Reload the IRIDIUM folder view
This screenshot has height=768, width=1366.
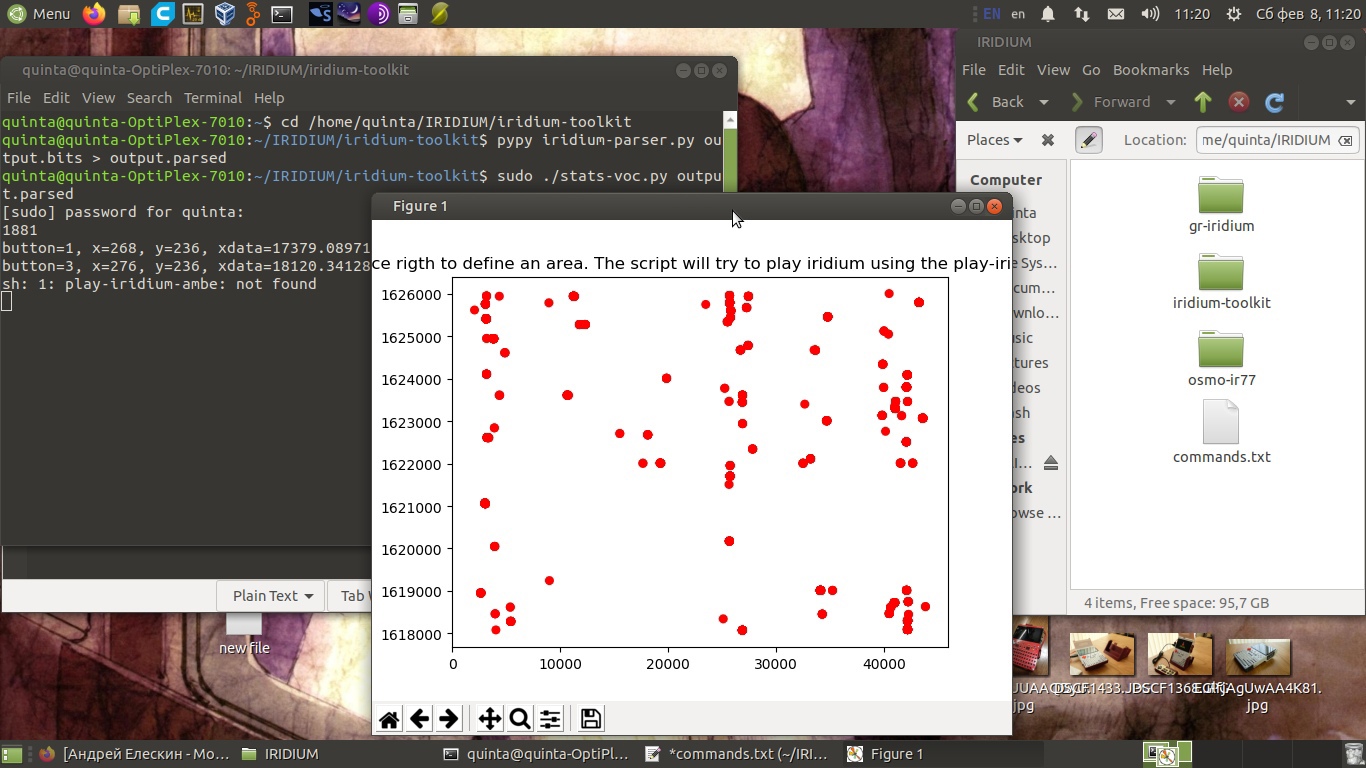coord(1274,102)
